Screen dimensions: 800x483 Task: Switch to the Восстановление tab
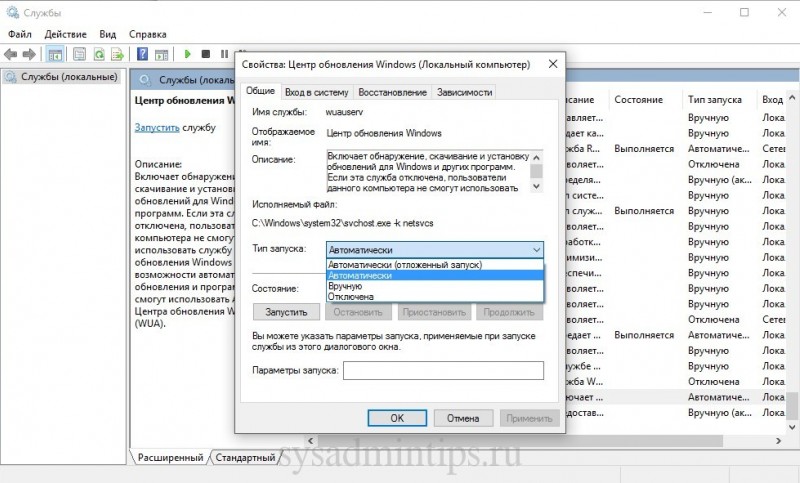392,92
